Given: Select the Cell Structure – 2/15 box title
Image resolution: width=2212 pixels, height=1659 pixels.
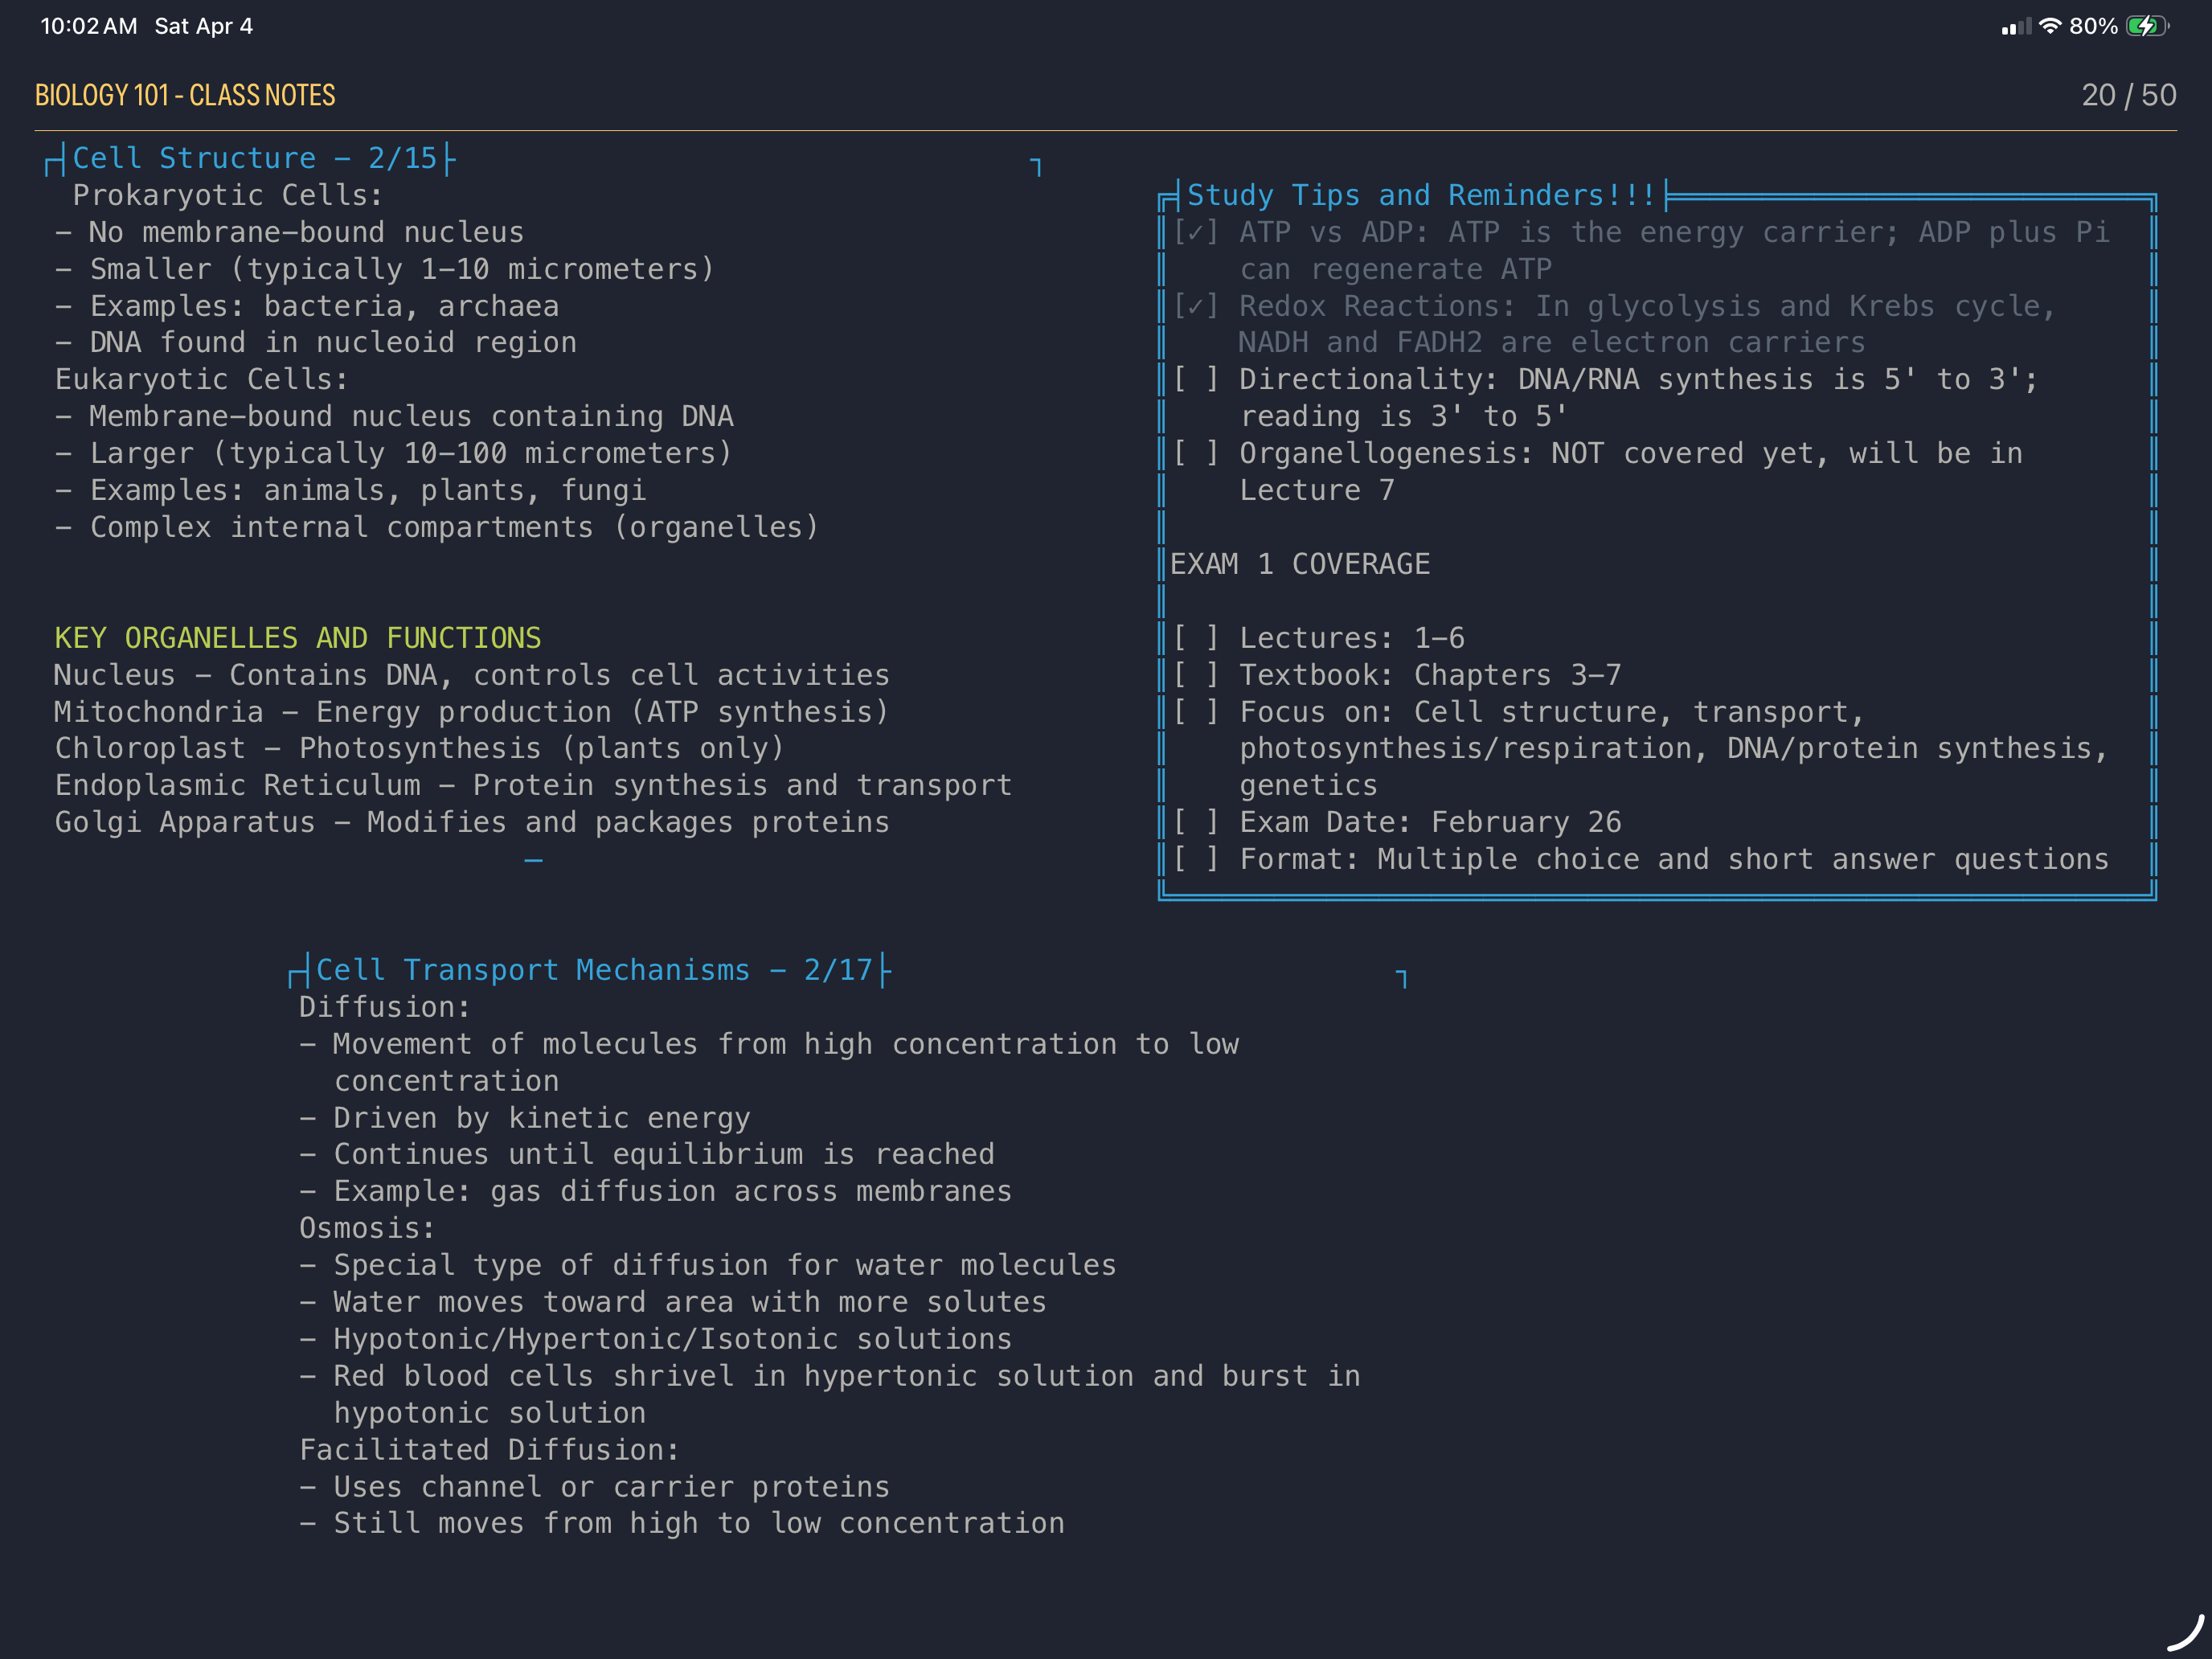Looking at the screenshot, I should point(254,158).
